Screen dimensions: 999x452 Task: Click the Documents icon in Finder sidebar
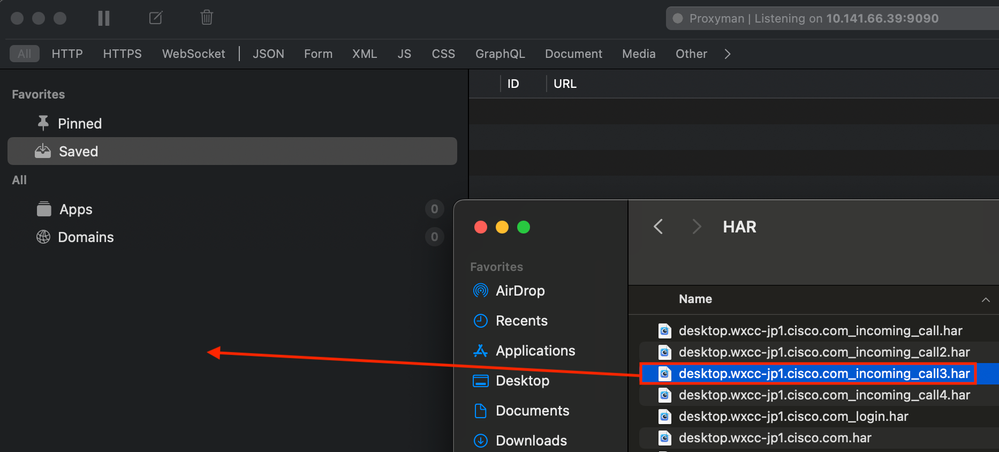(480, 411)
